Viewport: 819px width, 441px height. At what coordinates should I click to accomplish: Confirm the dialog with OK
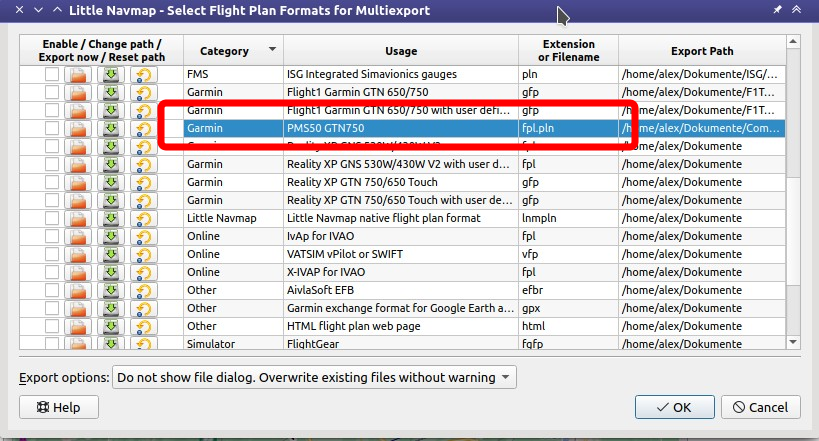pyautogui.click(x=674, y=407)
